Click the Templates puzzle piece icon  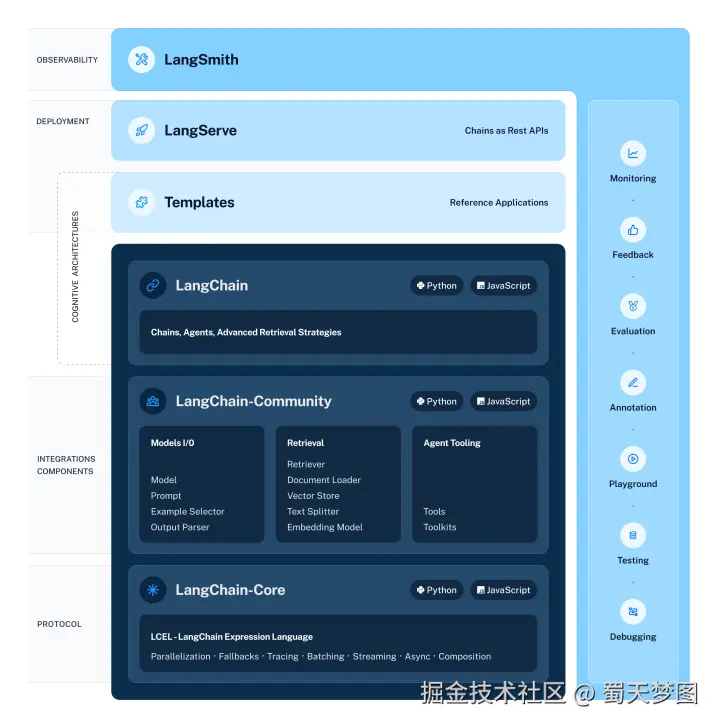point(142,202)
